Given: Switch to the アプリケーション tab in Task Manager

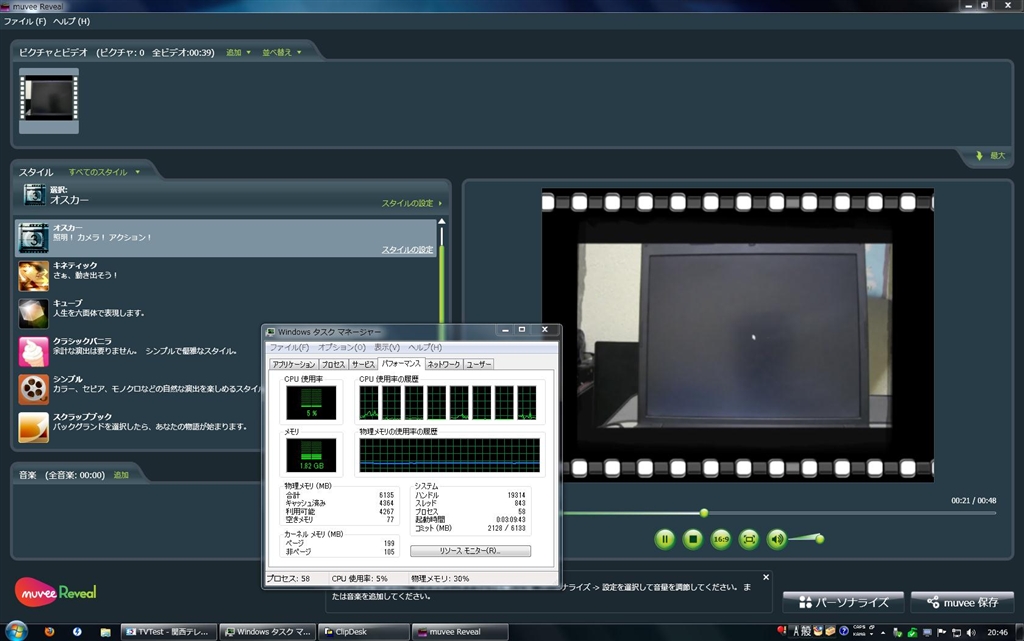Looking at the screenshot, I should click(x=294, y=364).
